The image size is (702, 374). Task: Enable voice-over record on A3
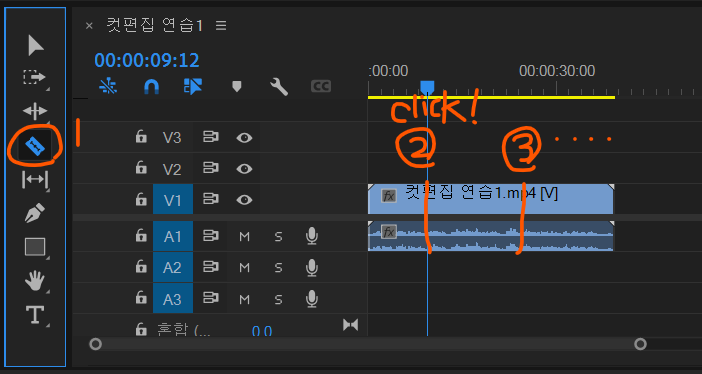pyautogui.click(x=312, y=298)
